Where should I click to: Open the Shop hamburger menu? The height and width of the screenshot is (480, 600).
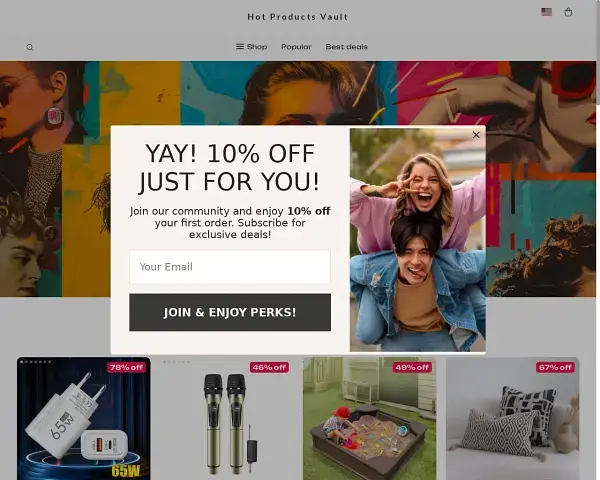[251, 47]
